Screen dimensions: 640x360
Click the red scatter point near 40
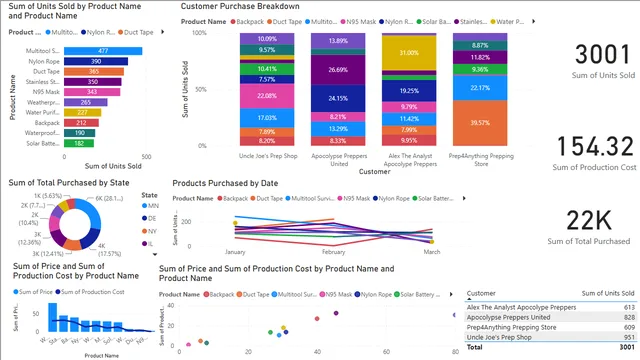(x=317, y=318)
